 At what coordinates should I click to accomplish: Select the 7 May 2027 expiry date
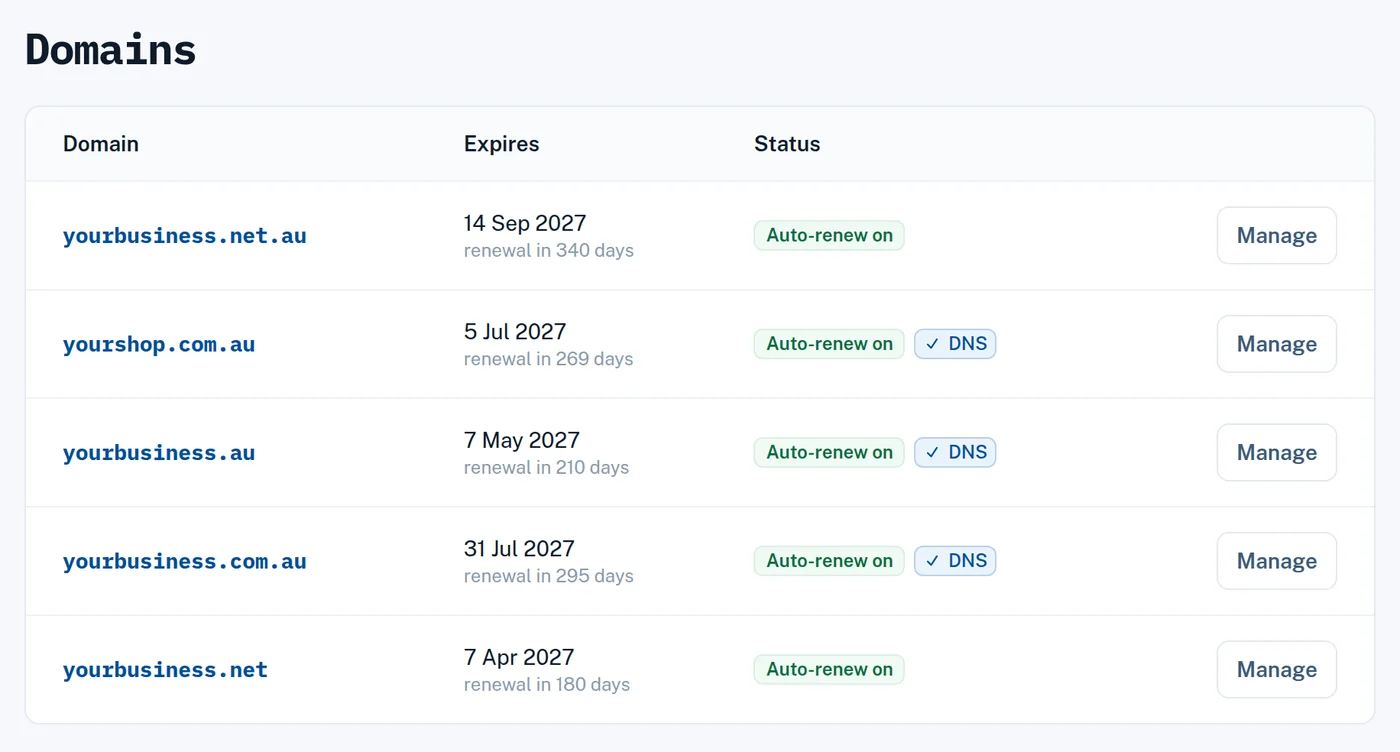click(x=522, y=440)
